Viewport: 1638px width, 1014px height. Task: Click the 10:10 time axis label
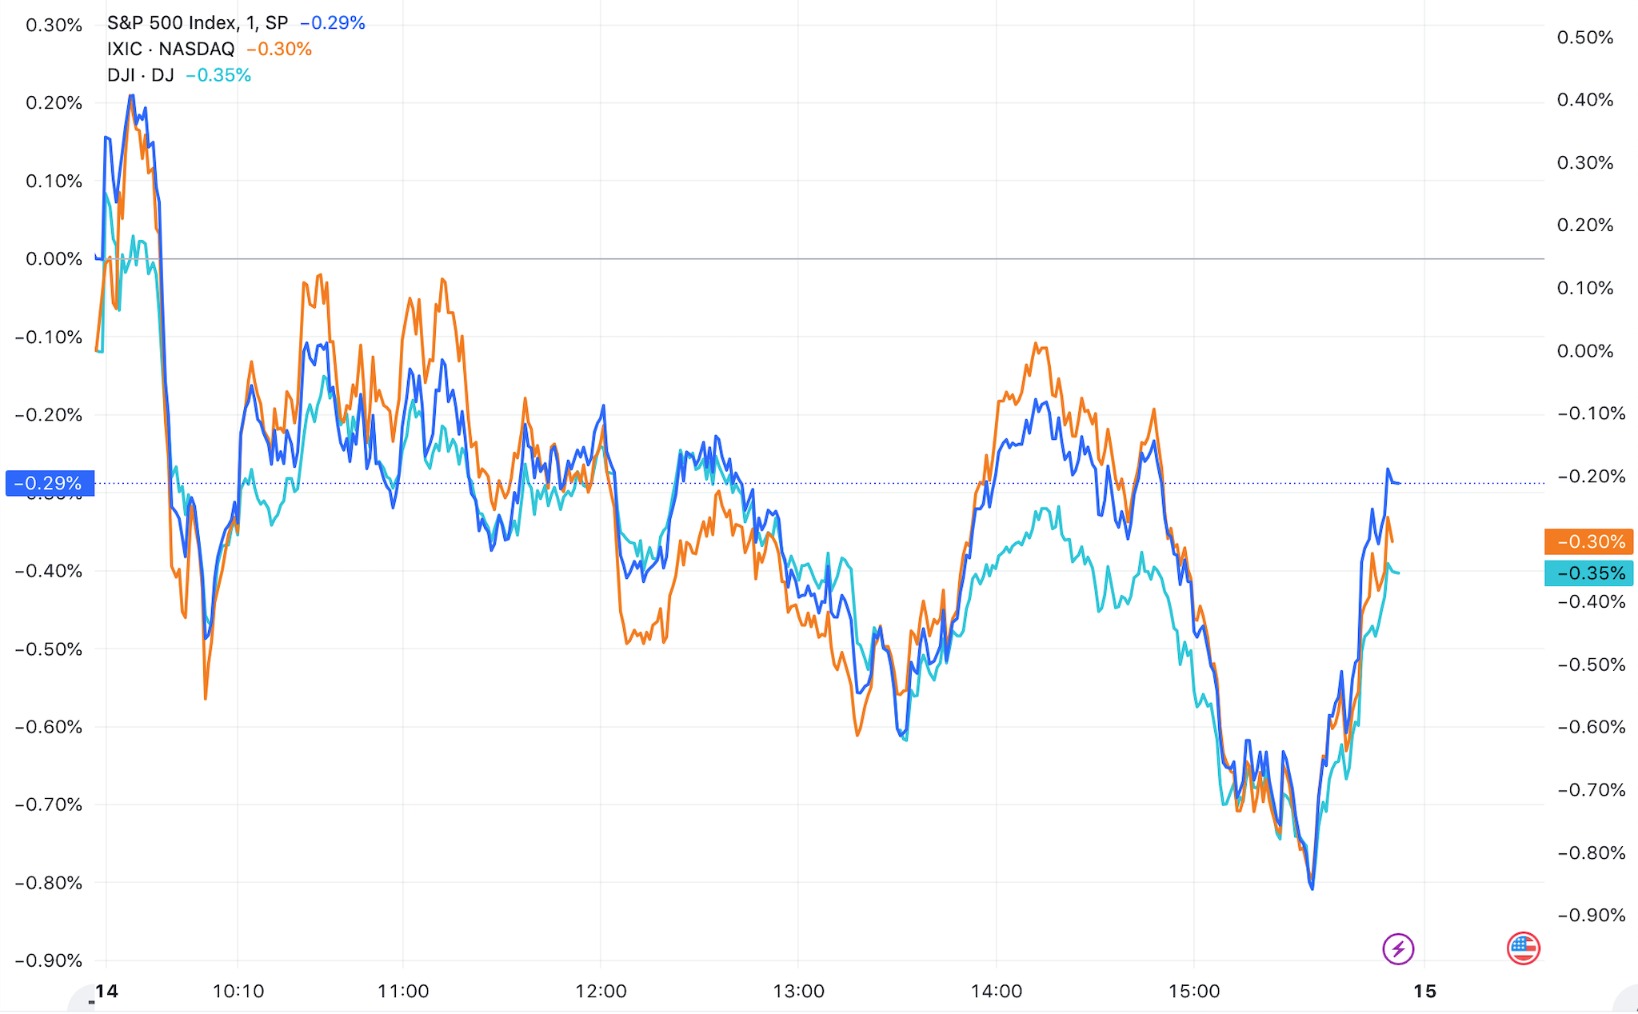click(238, 991)
